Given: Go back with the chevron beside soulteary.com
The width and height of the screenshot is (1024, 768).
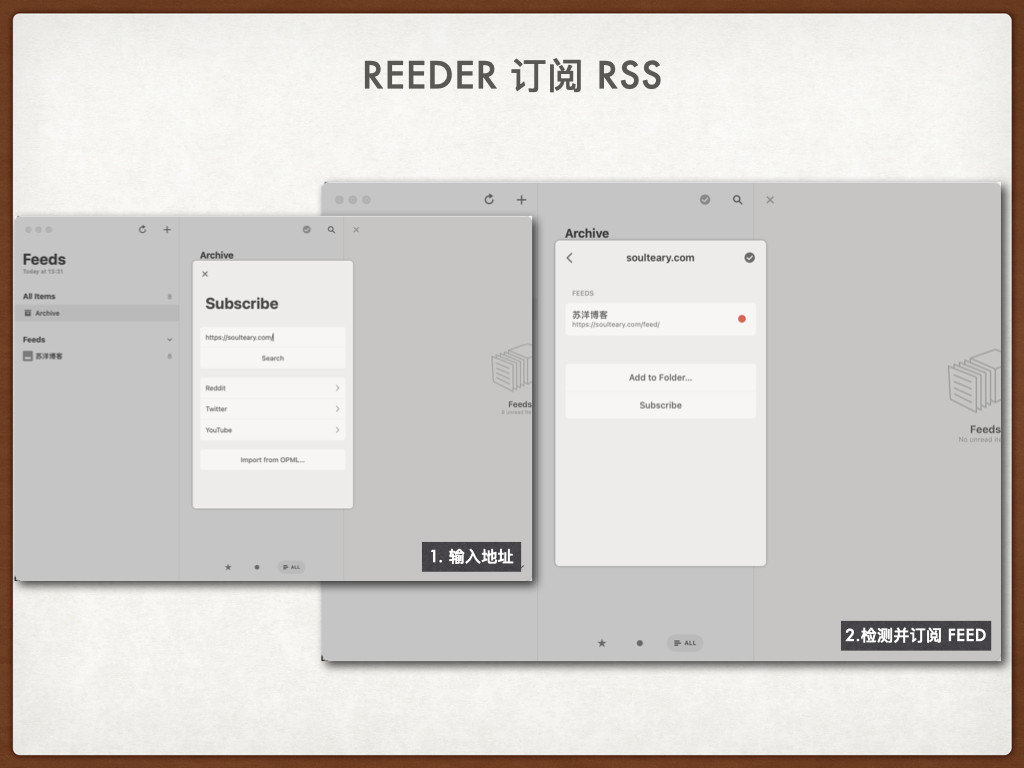Looking at the screenshot, I should click(571, 257).
